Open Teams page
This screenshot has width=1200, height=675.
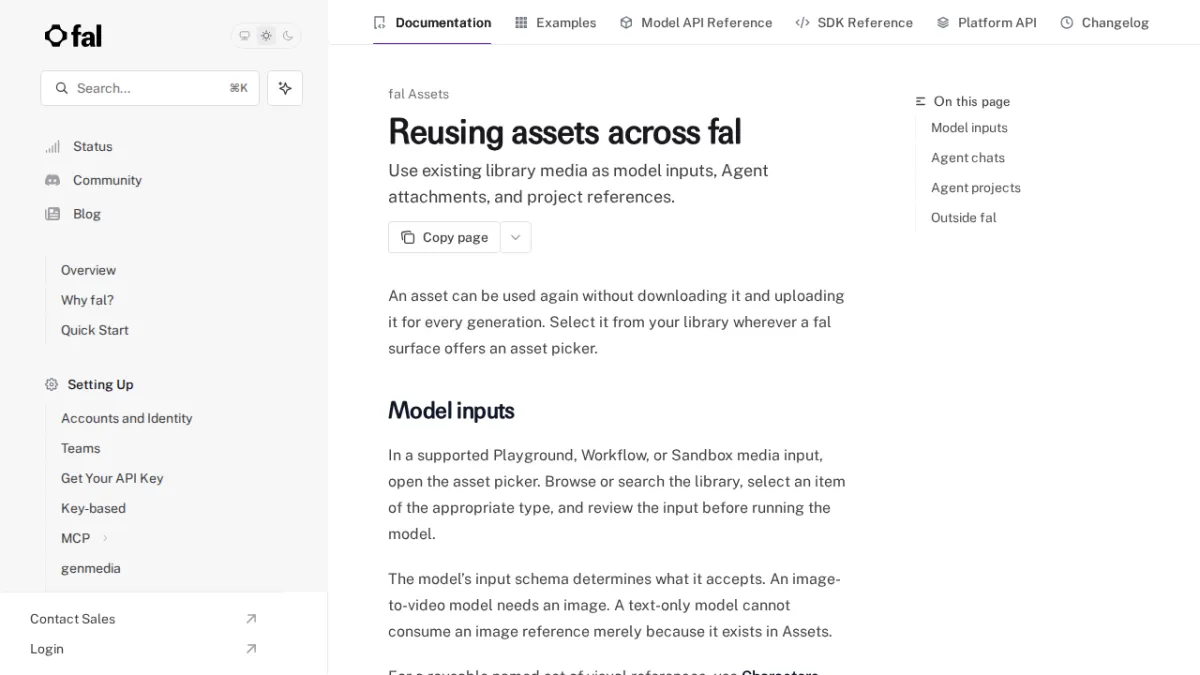[81, 449]
